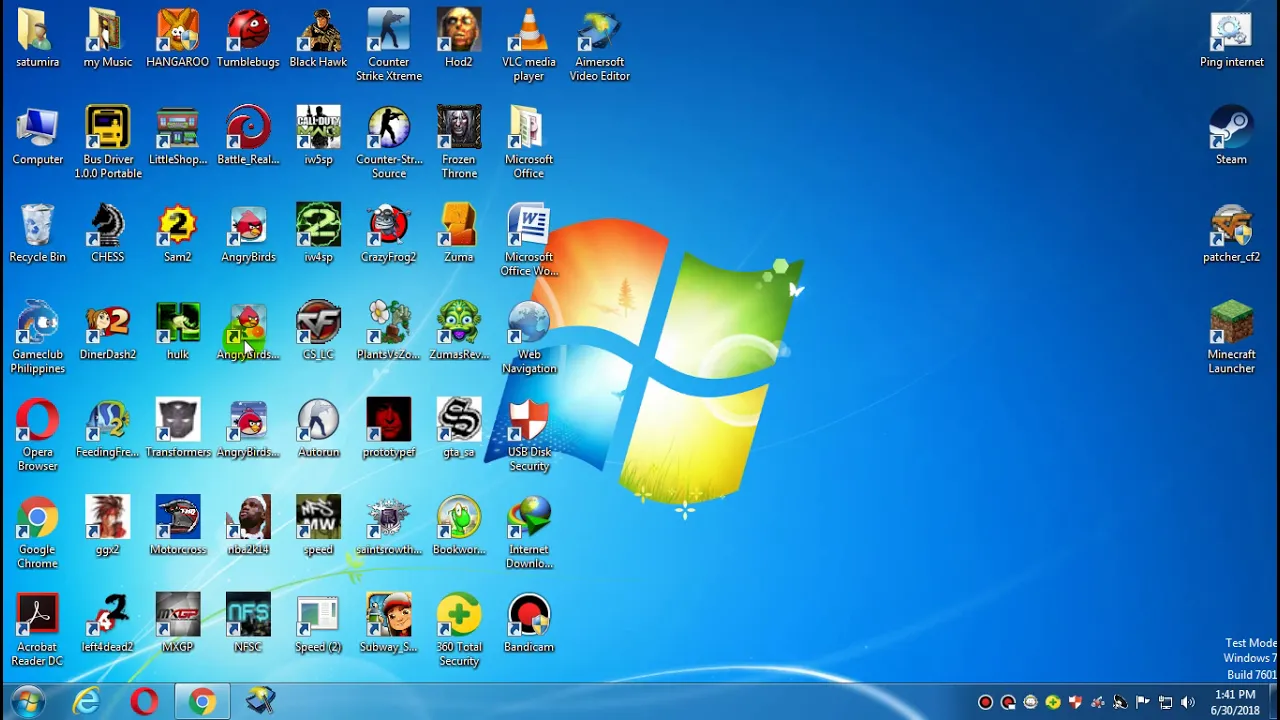The width and height of the screenshot is (1280, 720).
Task: Open the Autorun shortcut
Action: tap(318, 428)
